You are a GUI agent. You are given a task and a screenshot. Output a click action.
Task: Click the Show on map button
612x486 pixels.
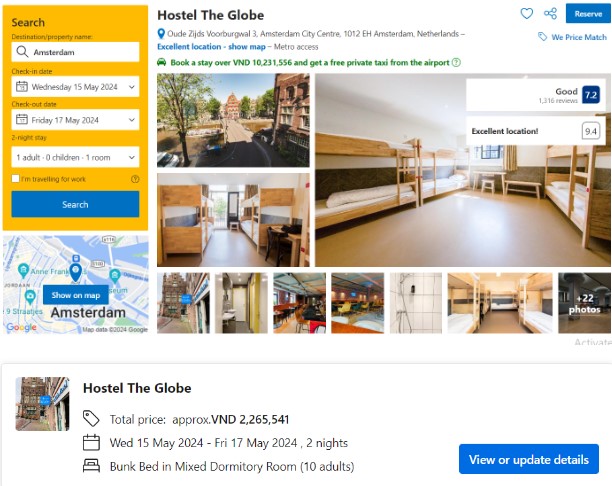click(x=76, y=295)
